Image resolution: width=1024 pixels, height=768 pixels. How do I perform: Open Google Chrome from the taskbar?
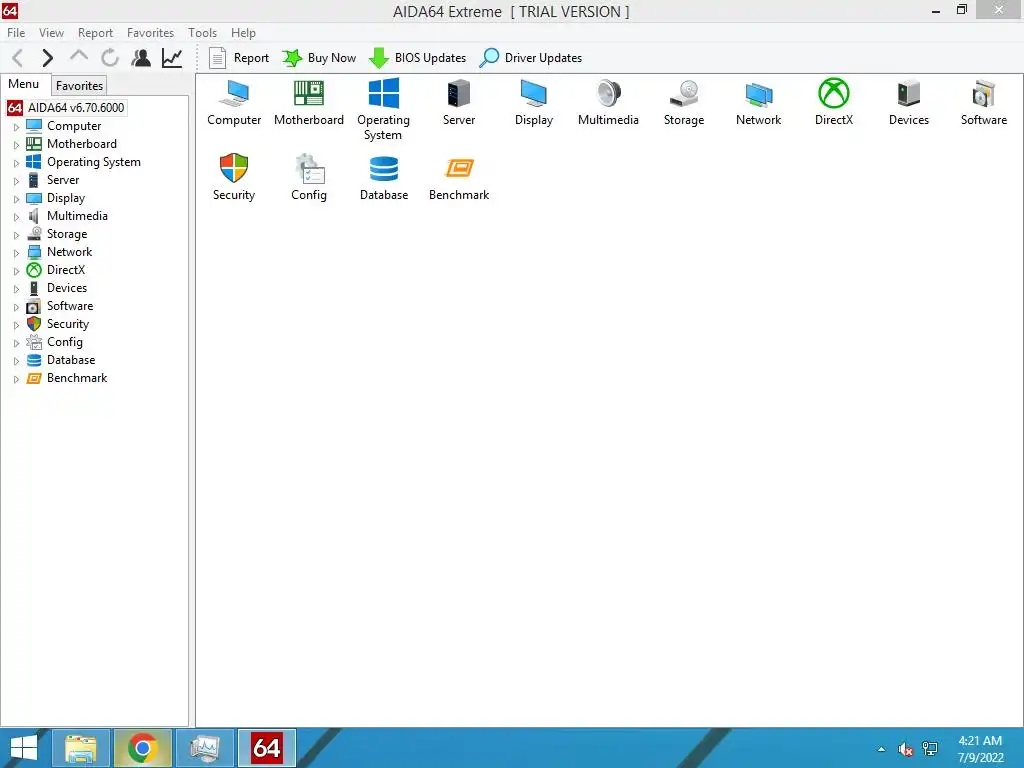point(143,748)
